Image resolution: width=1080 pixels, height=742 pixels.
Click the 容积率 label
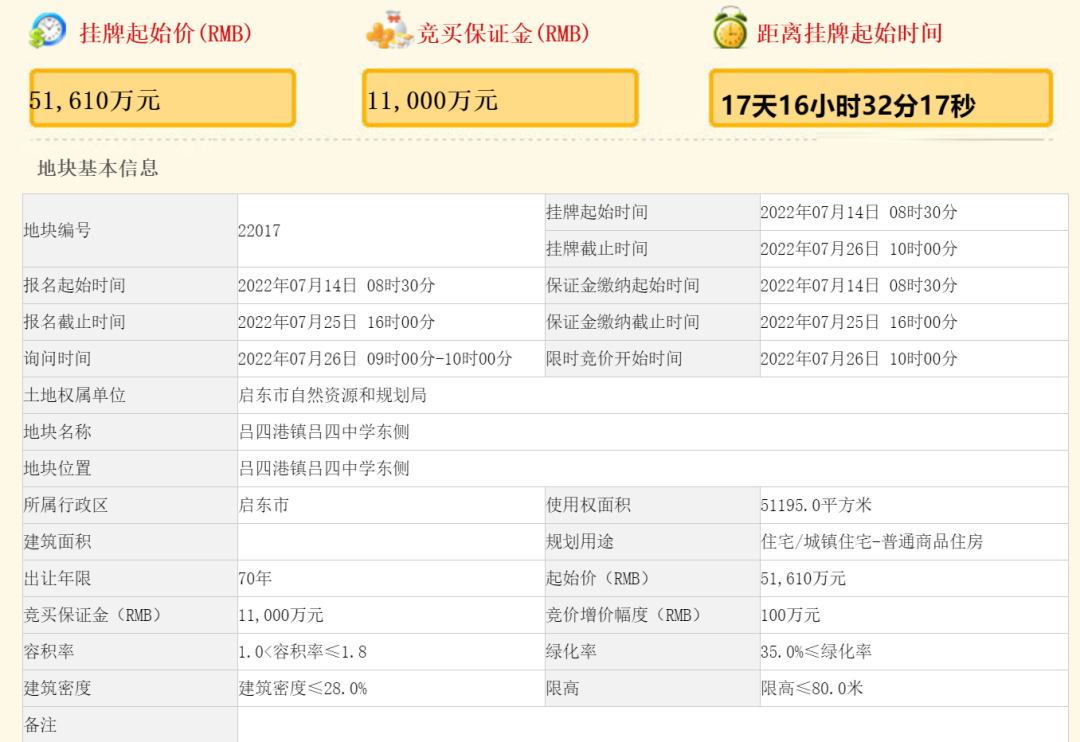(48, 651)
